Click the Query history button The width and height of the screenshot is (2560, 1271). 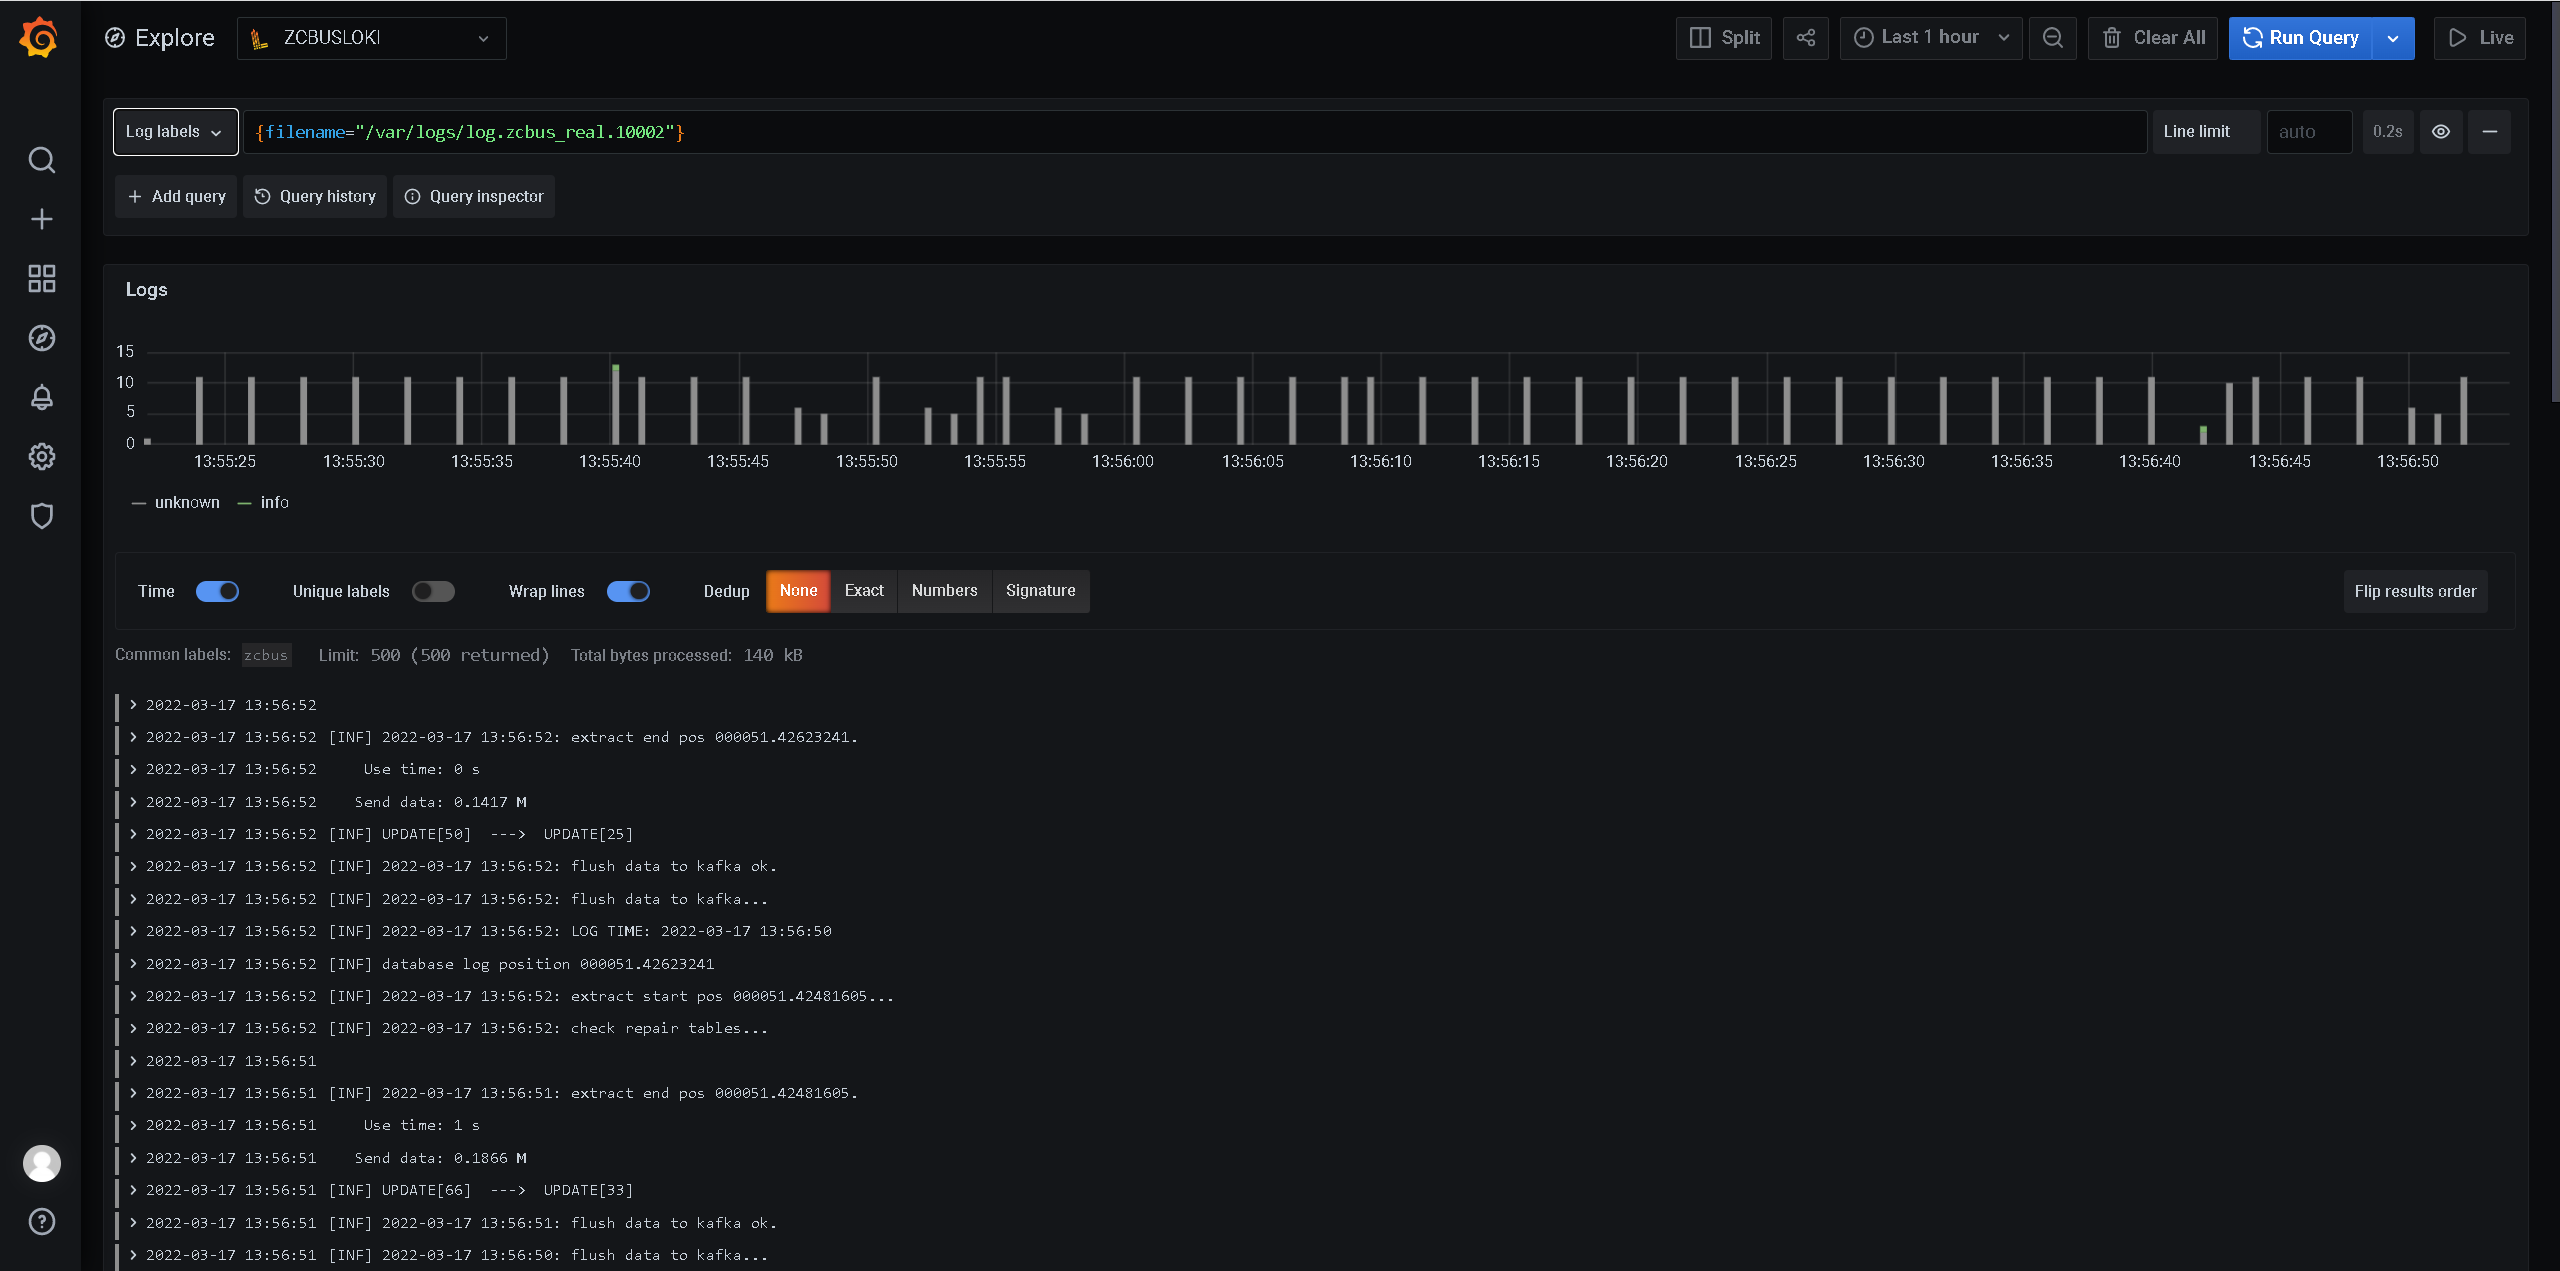tap(315, 196)
